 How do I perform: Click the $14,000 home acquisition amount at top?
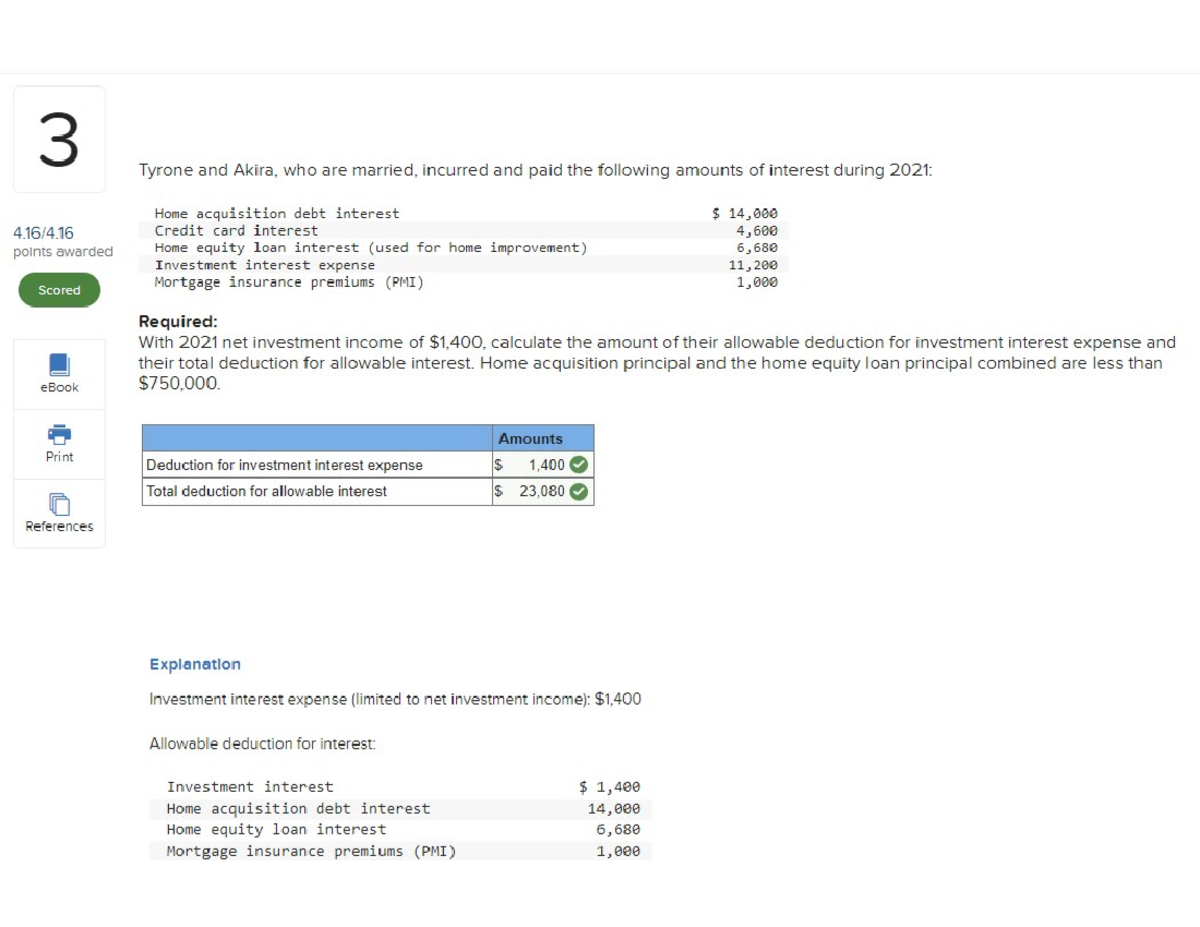click(745, 213)
